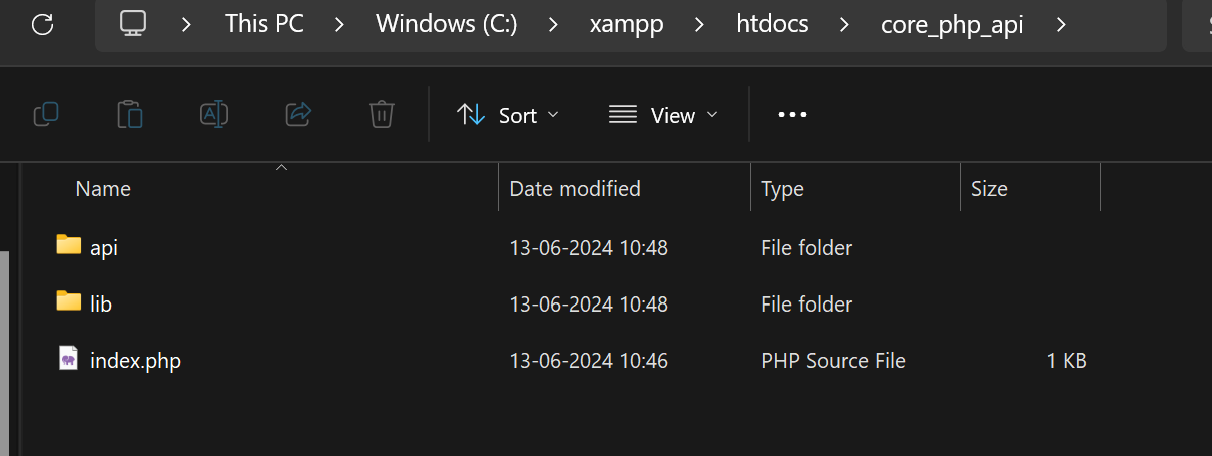Go to htdocs in breadcrumb
The height and width of the screenshot is (456, 1212).
(x=770, y=24)
